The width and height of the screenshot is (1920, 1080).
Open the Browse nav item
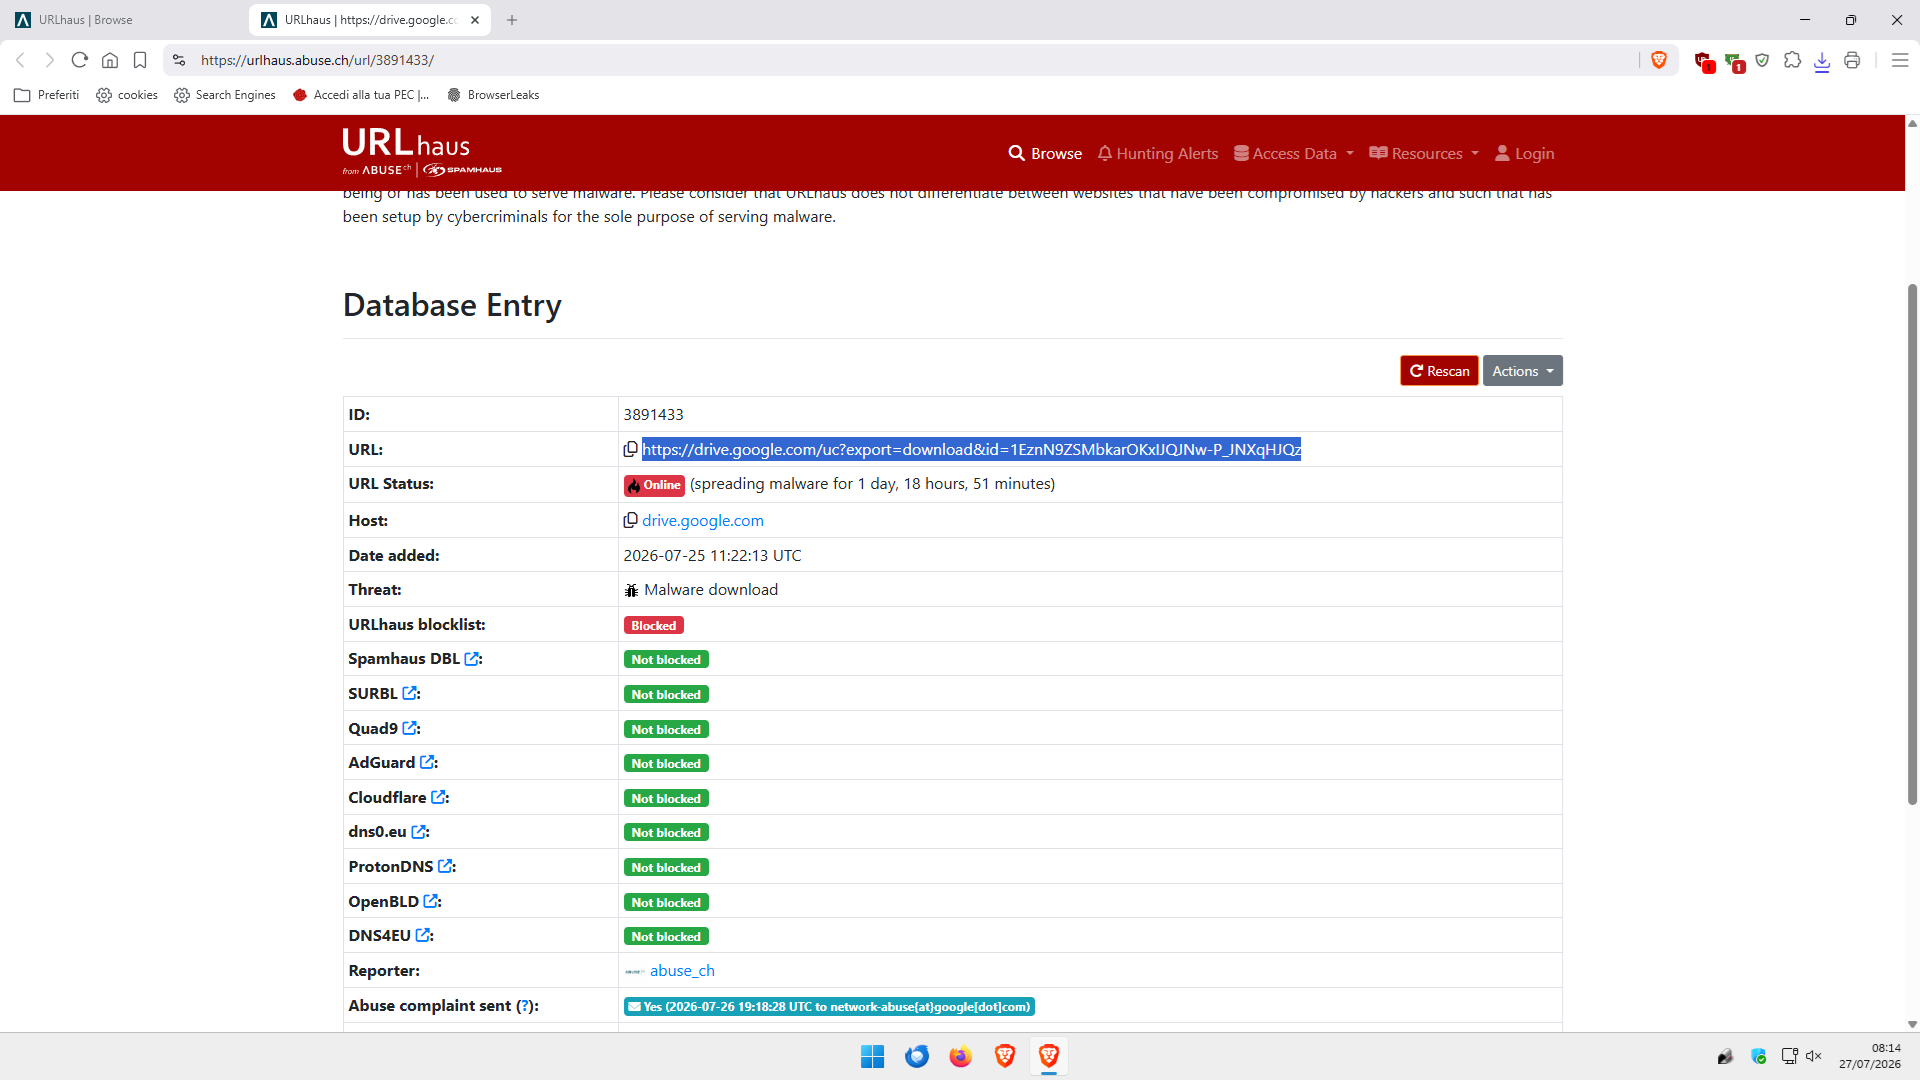[1045, 154]
